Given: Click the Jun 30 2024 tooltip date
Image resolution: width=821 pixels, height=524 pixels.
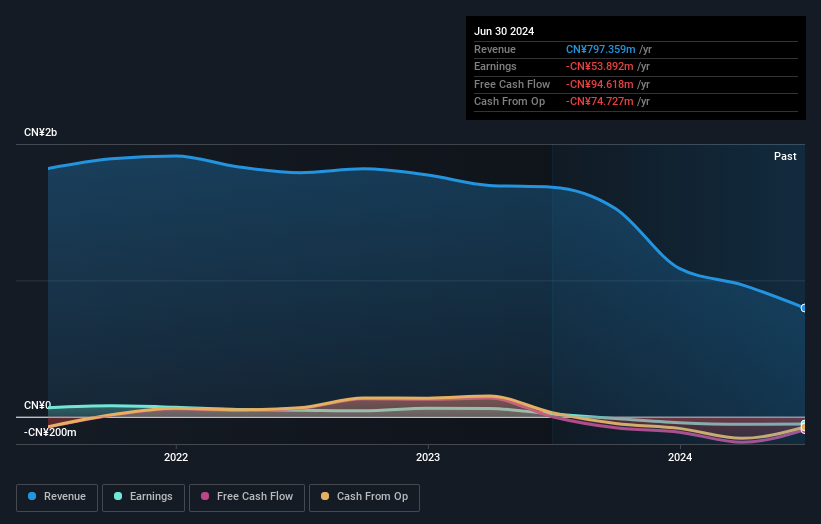Looking at the screenshot, I should pos(504,31).
